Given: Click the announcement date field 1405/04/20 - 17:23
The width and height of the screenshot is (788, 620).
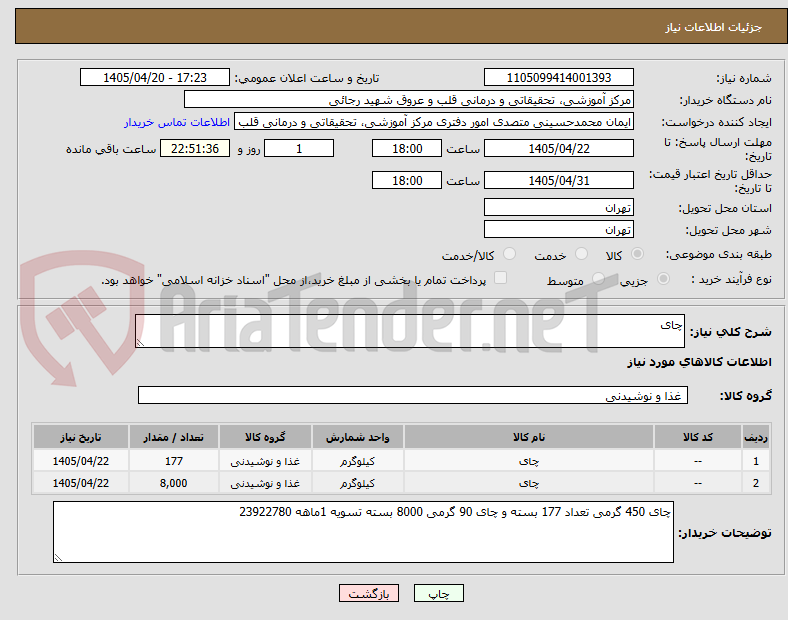Looking at the screenshot, I should [x=155, y=77].
